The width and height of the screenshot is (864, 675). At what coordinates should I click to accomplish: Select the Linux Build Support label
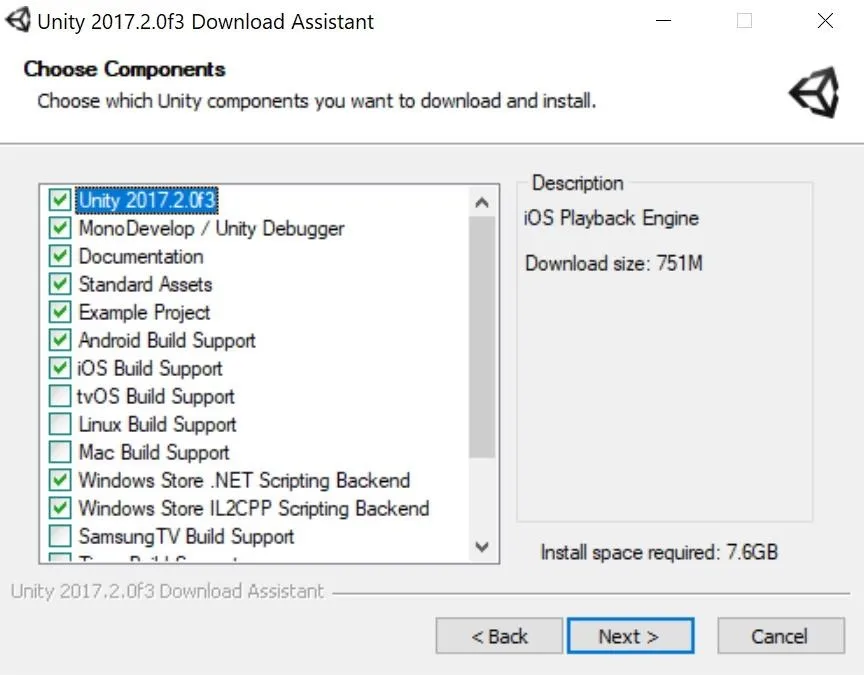[x=158, y=425]
